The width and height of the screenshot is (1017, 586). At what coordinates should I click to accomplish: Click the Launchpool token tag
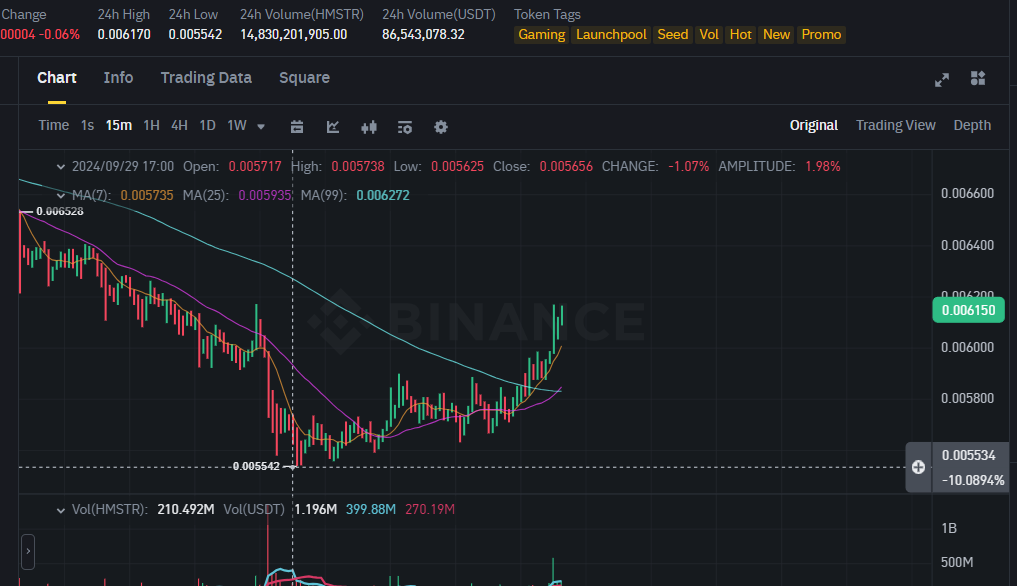(611, 34)
